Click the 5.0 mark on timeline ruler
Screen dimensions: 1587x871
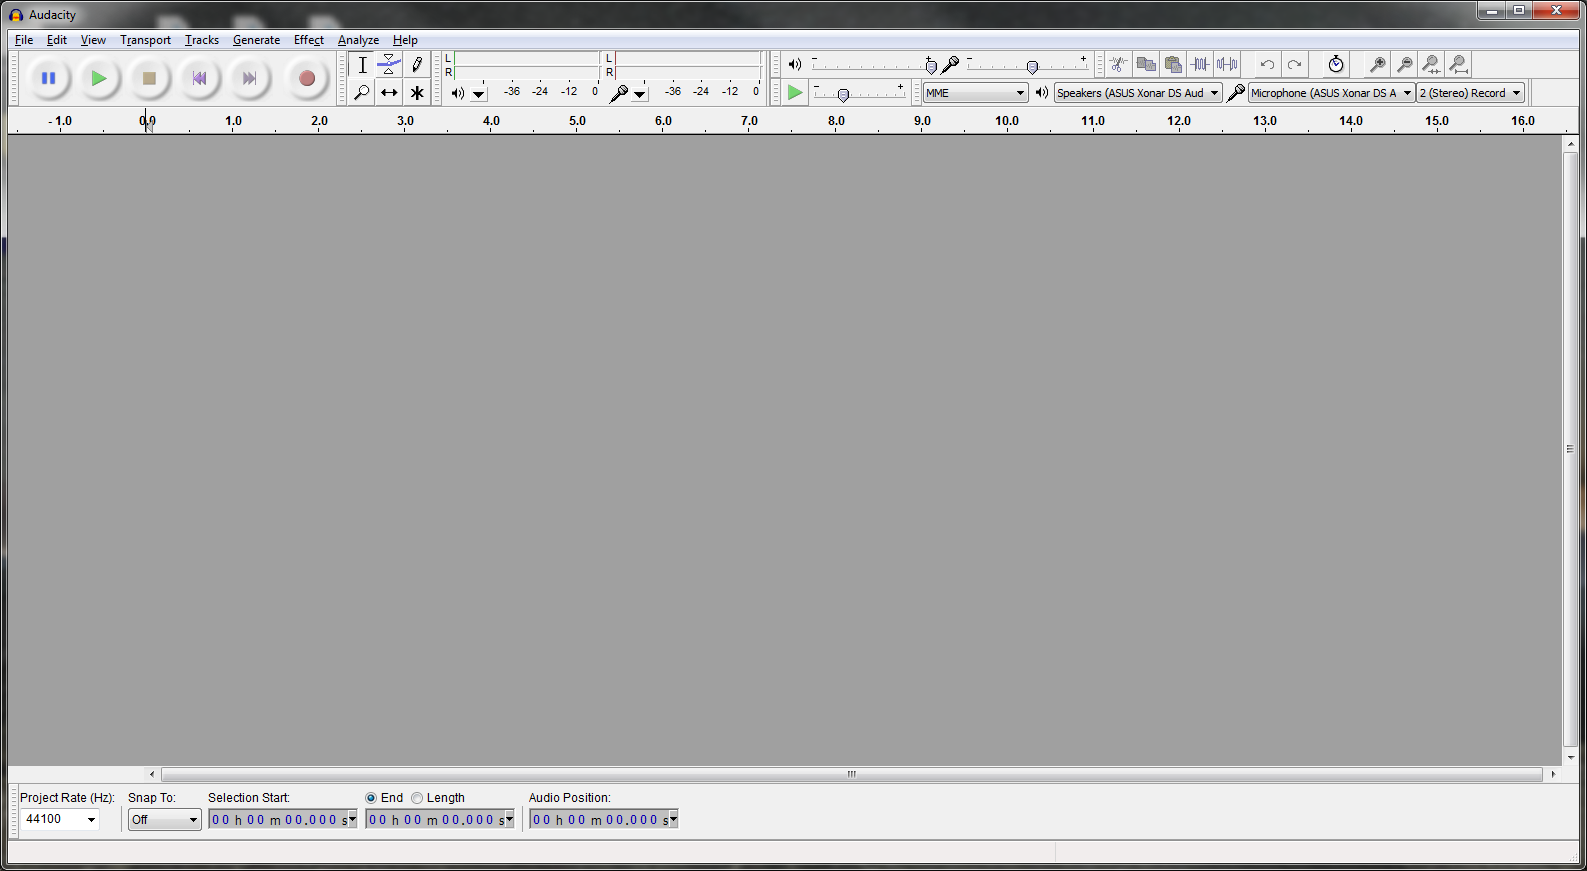[577, 121]
